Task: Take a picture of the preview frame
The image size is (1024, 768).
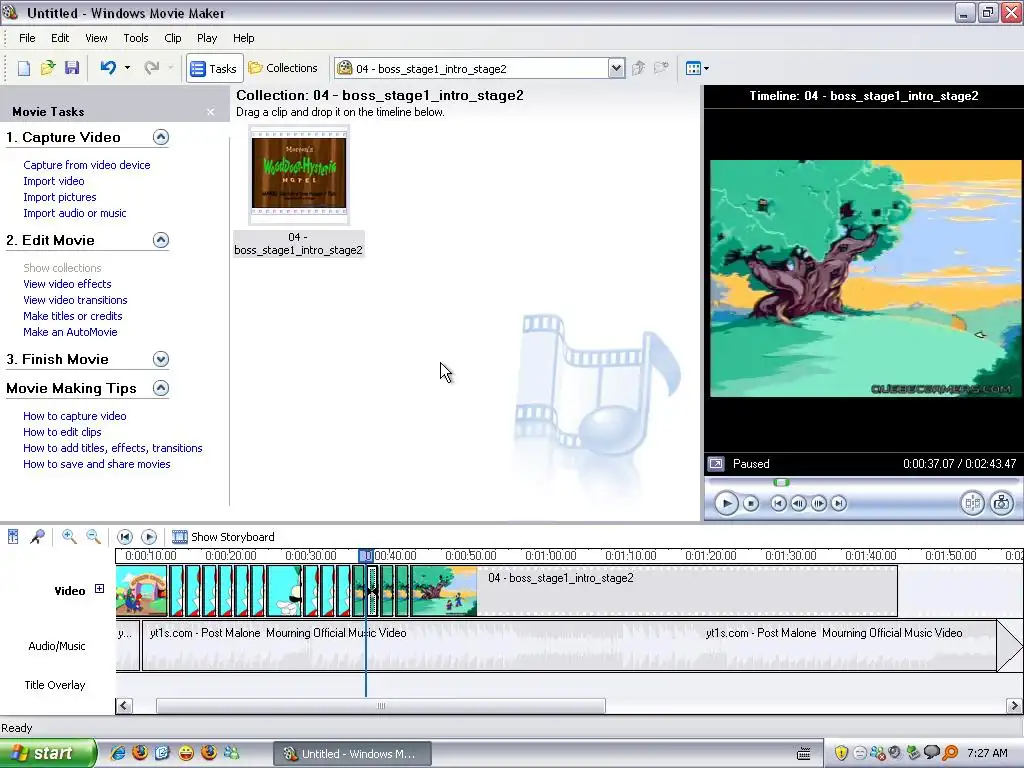Action: tap(1001, 503)
